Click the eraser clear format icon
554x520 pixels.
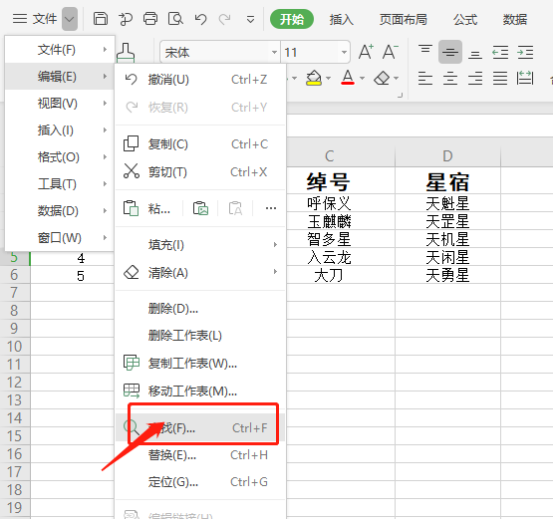(x=382, y=78)
